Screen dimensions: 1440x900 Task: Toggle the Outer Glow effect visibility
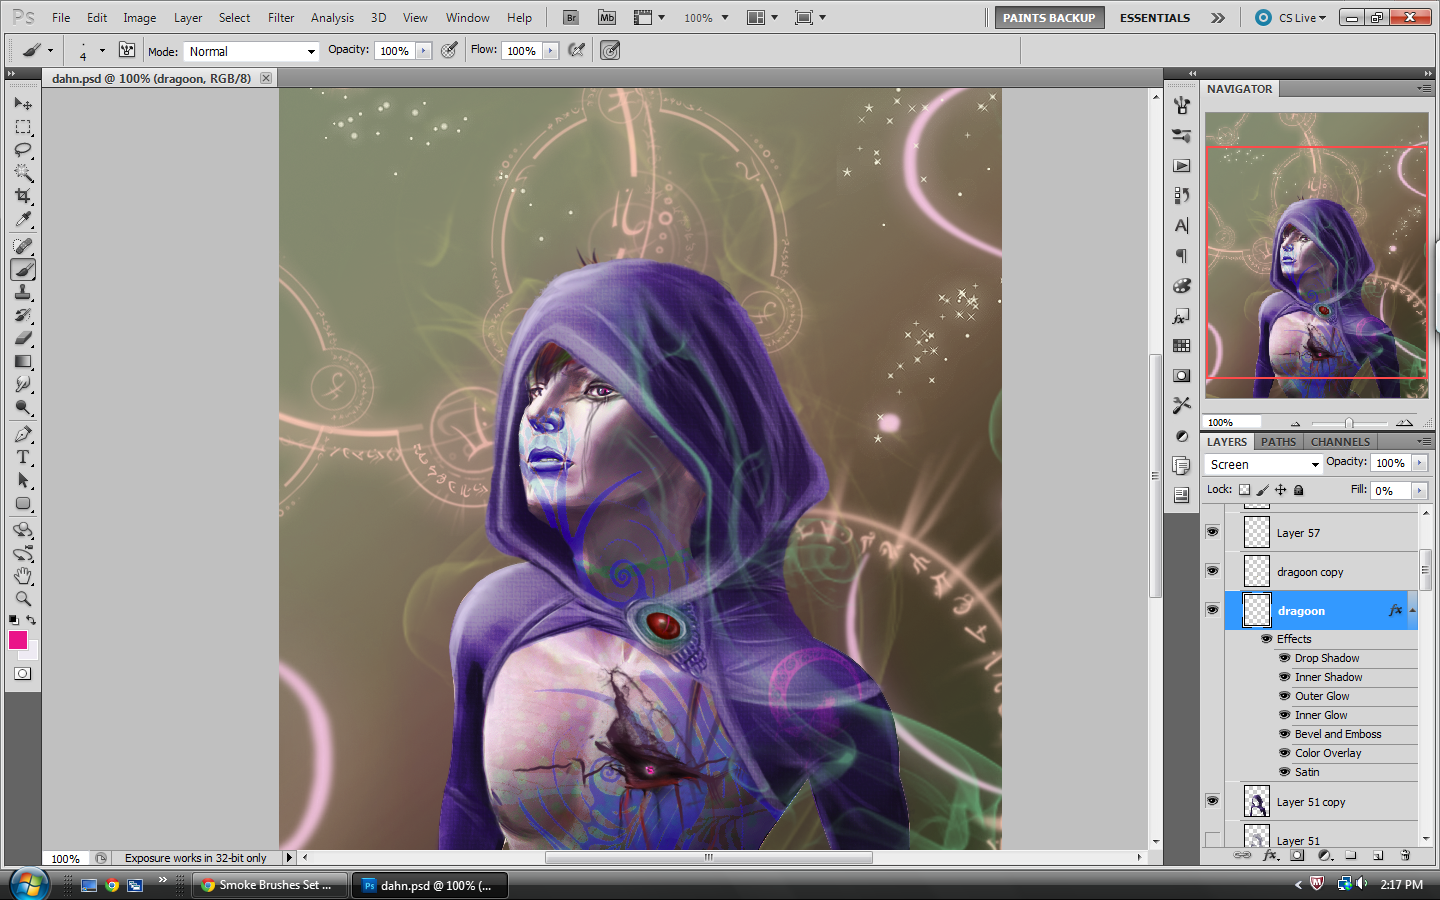[x=1285, y=696]
